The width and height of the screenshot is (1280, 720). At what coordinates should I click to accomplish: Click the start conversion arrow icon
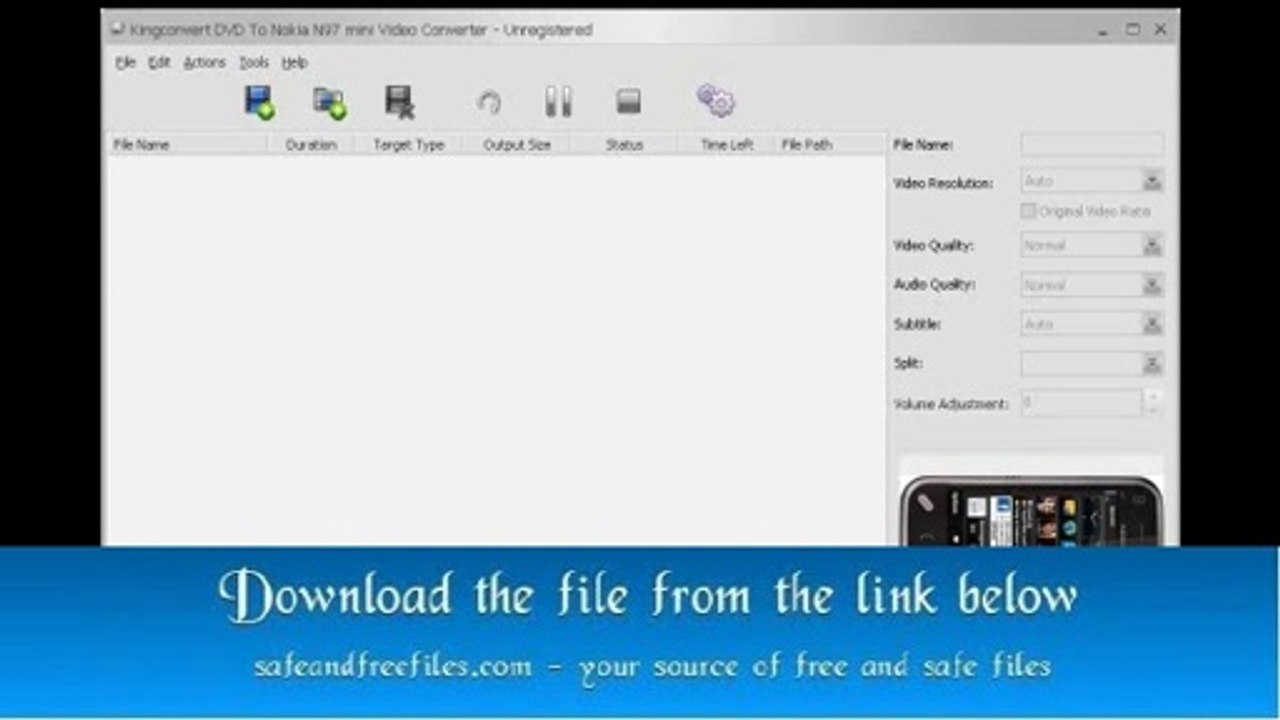(x=489, y=102)
